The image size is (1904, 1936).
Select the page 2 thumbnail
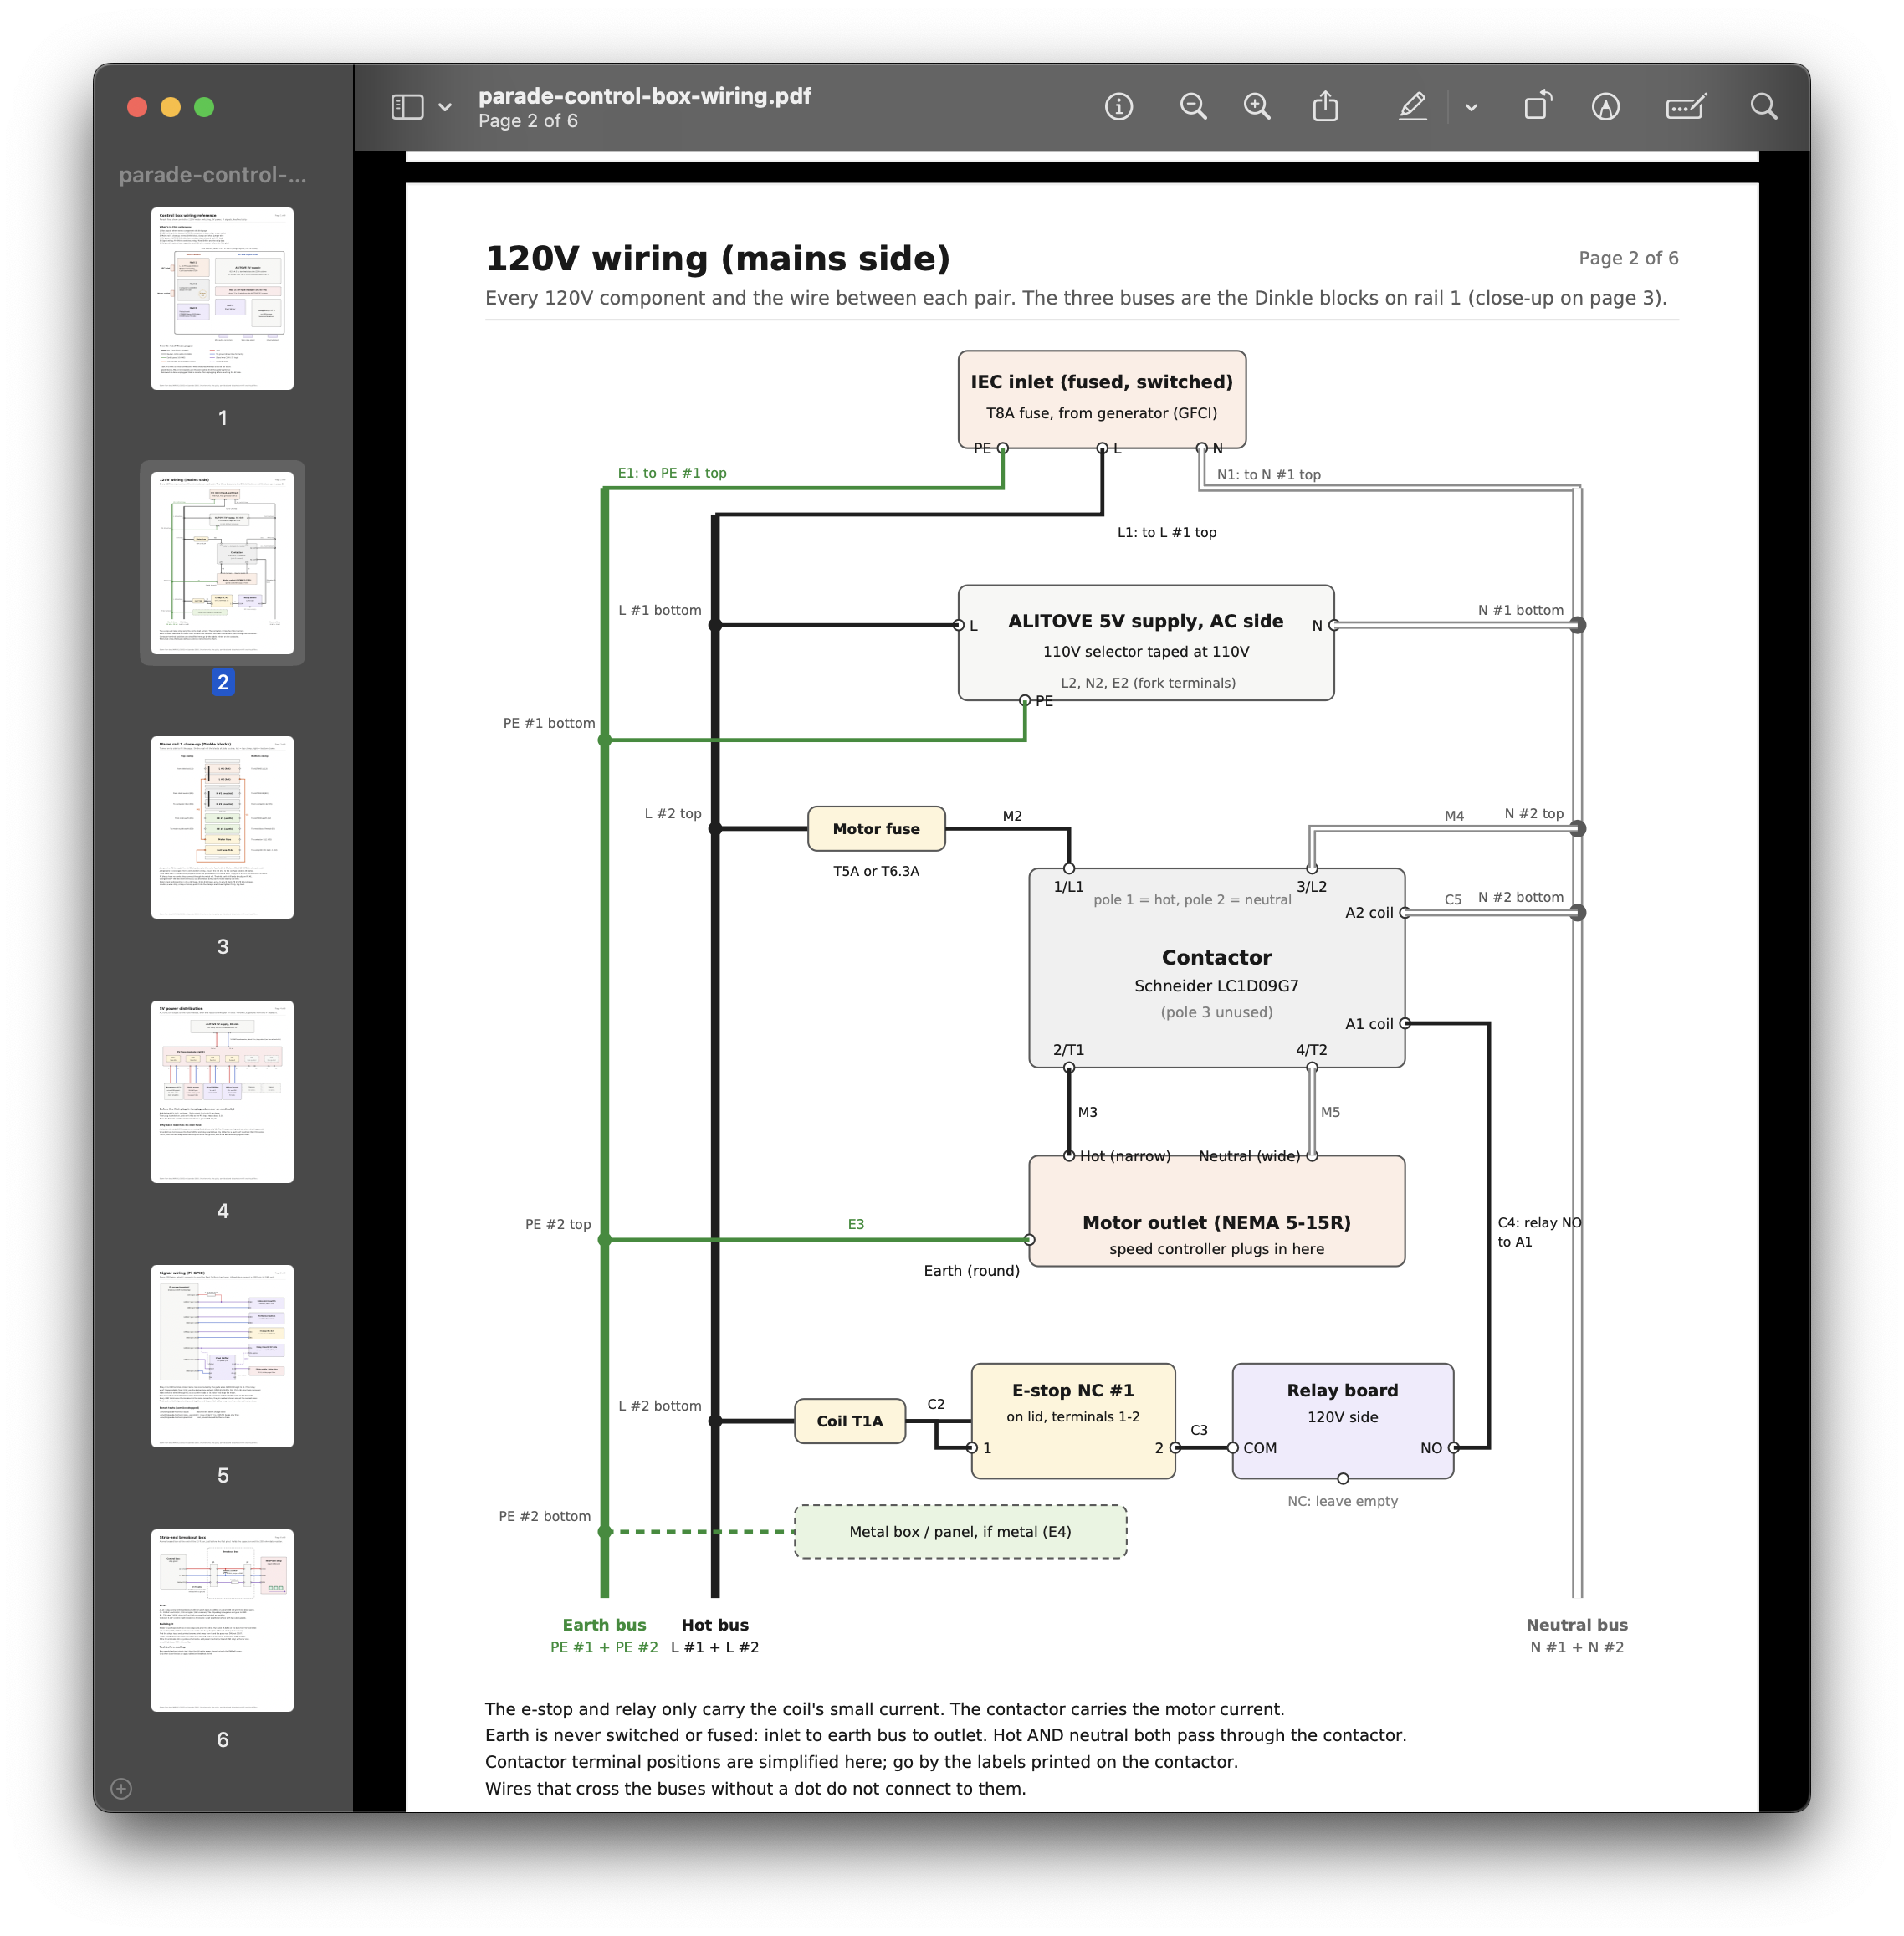222,563
